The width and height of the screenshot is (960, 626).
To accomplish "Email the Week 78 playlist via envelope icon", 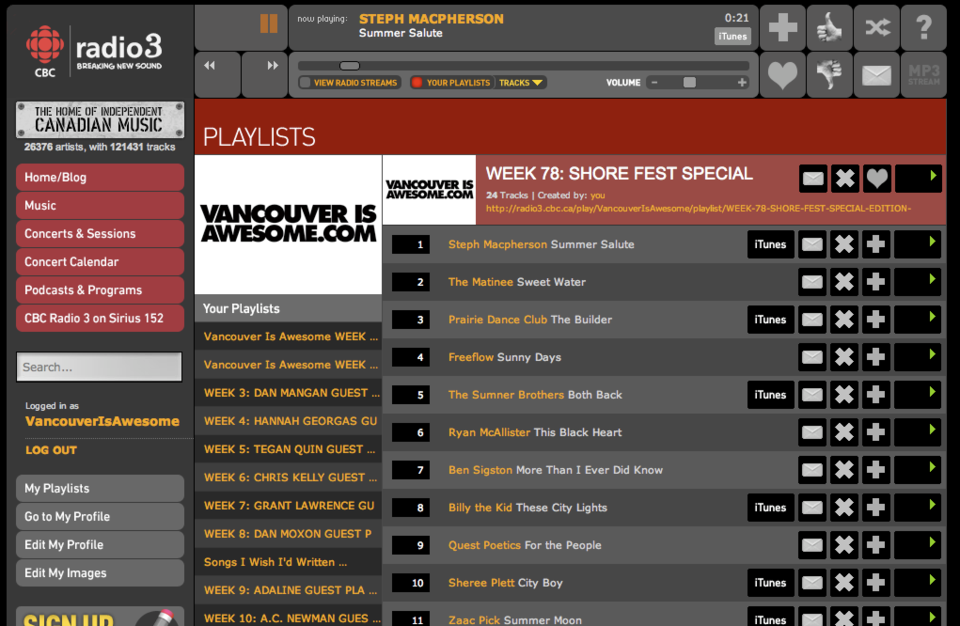I will point(813,179).
